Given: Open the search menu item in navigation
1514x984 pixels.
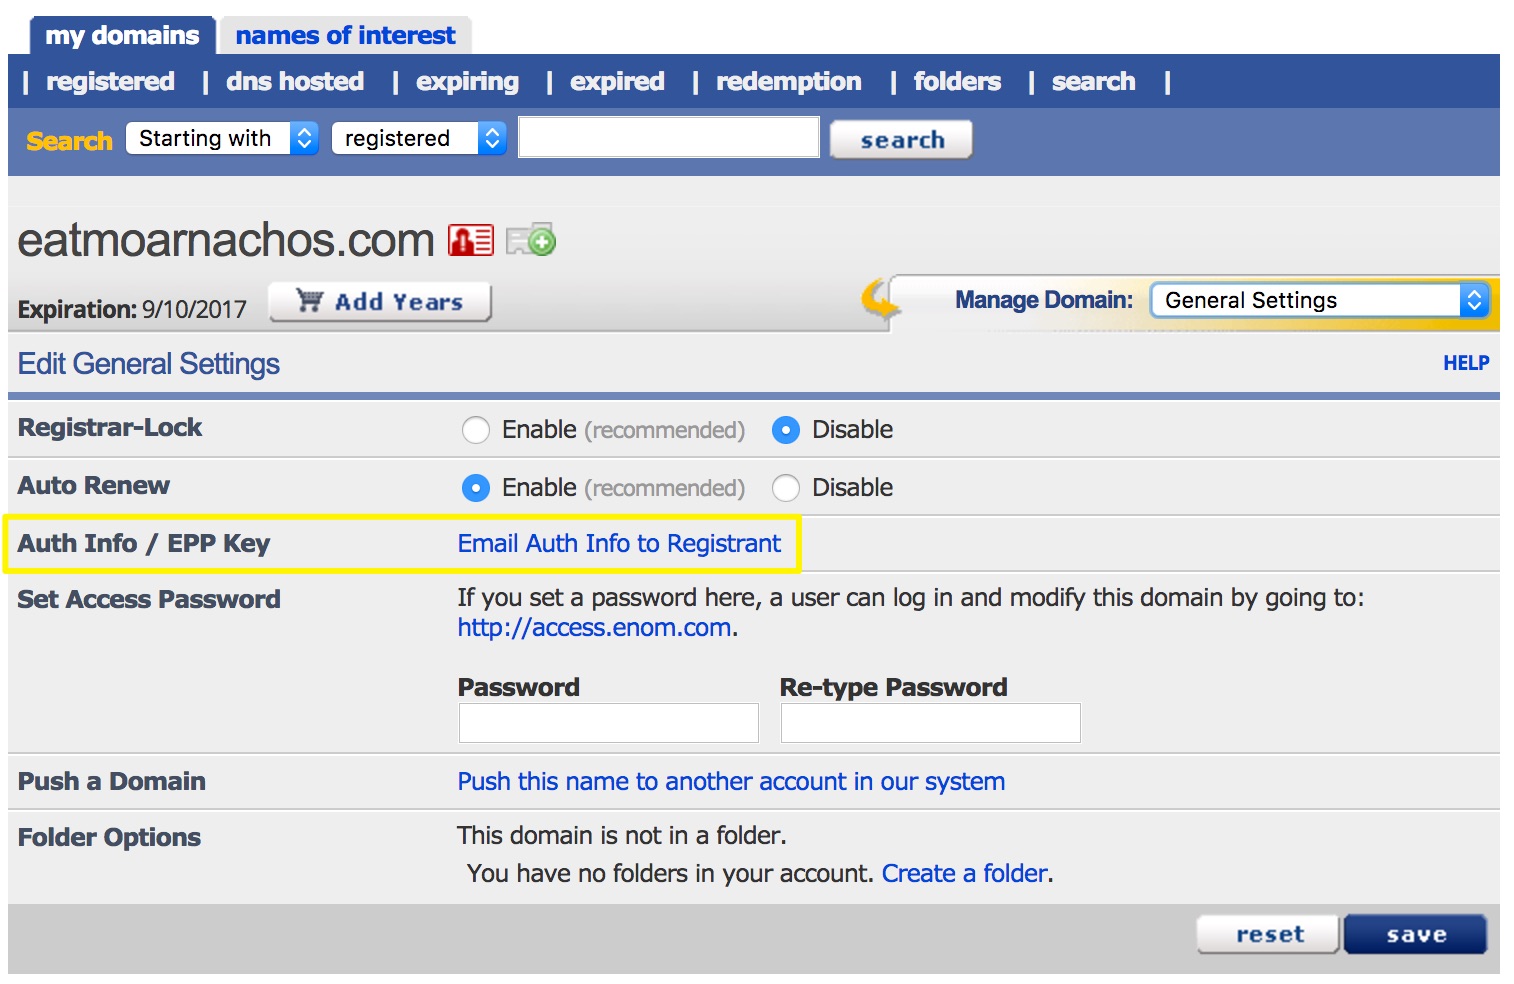Looking at the screenshot, I should [1093, 81].
